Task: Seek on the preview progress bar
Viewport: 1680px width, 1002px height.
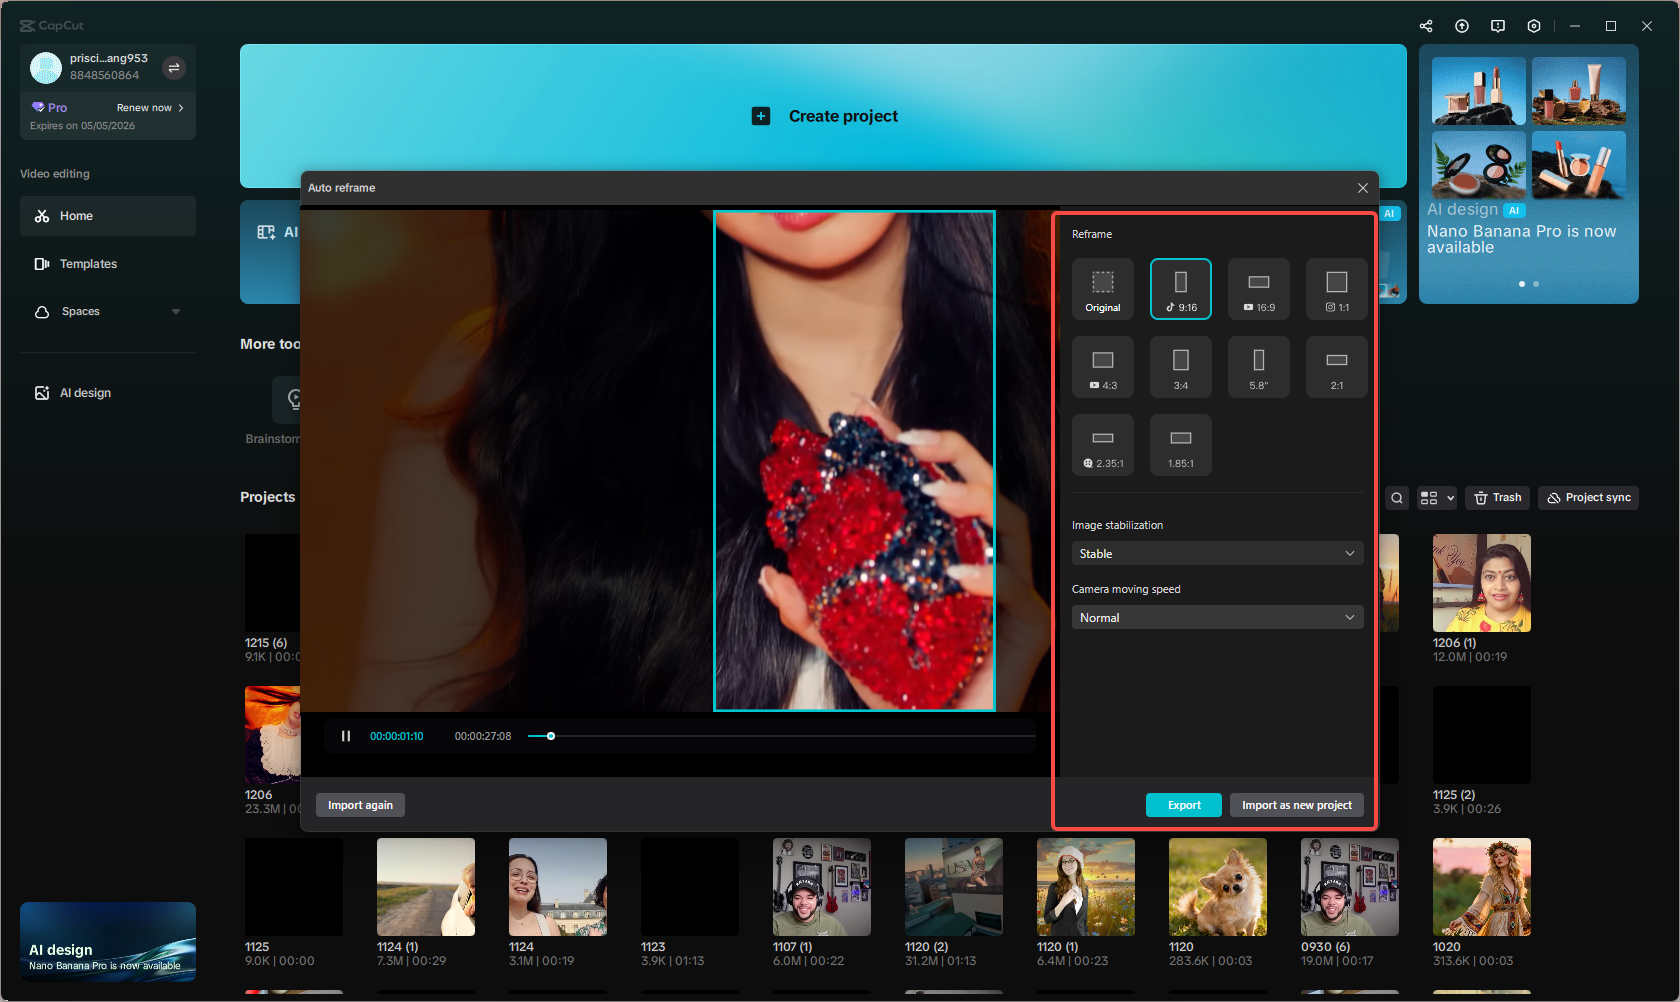Action: click(782, 736)
